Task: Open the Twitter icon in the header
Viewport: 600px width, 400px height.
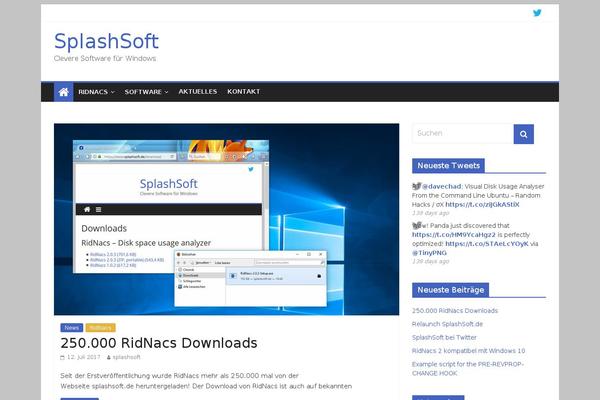Action: [537, 13]
